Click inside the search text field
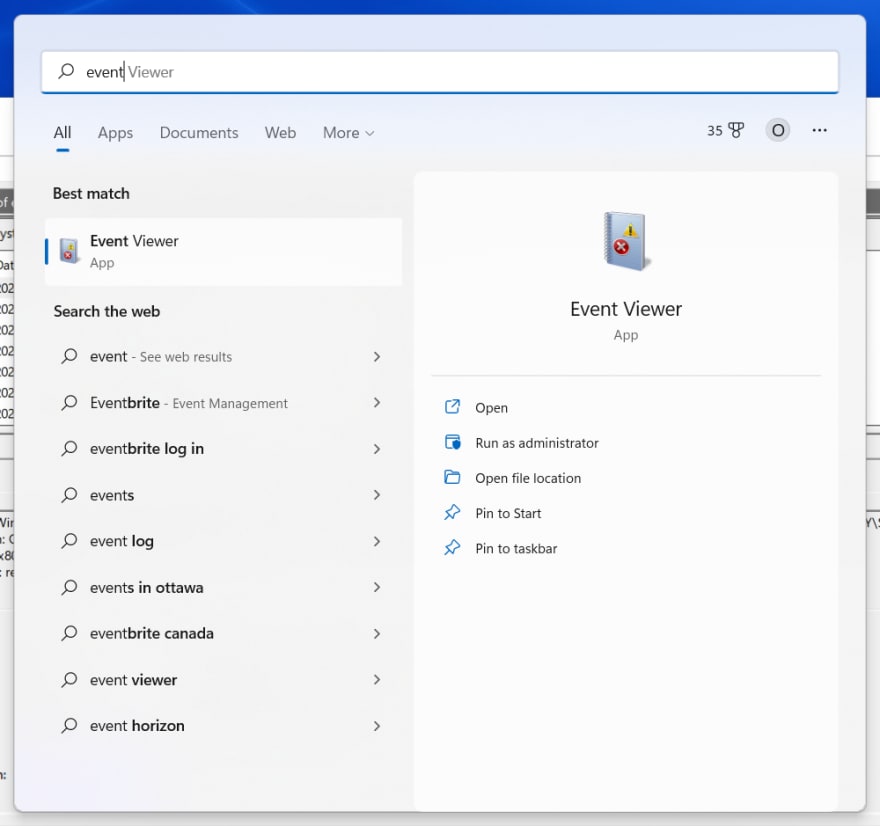The height and width of the screenshot is (826, 880). pos(440,72)
